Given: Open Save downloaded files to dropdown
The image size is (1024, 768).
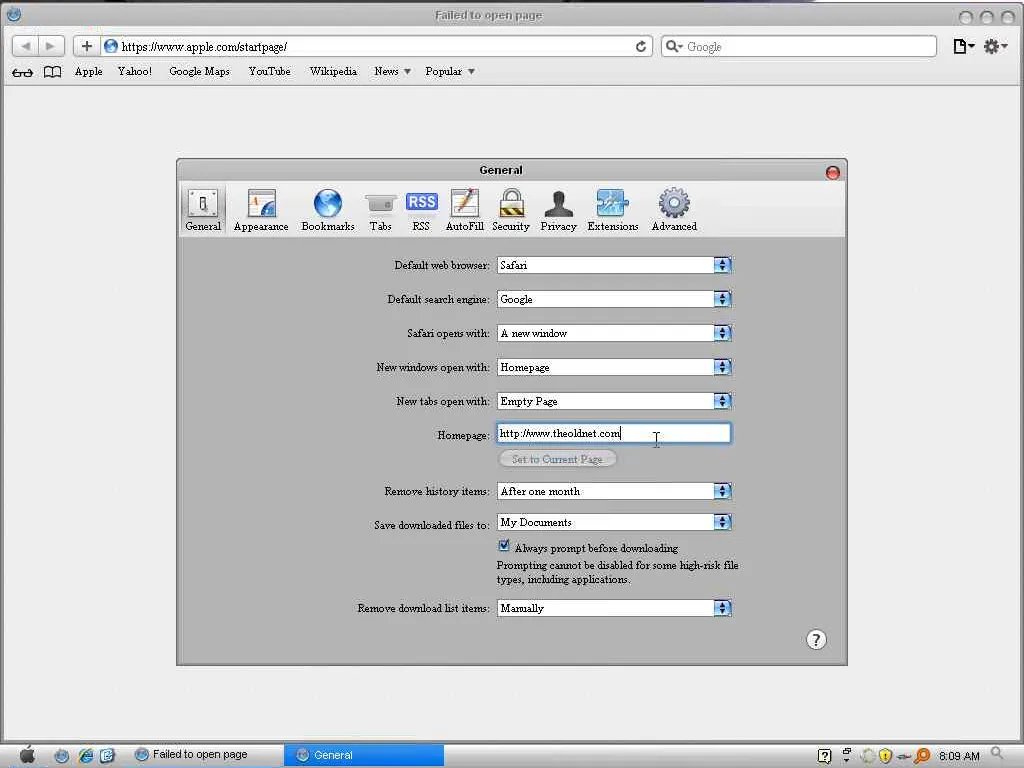Looking at the screenshot, I should pyautogui.click(x=614, y=522).
